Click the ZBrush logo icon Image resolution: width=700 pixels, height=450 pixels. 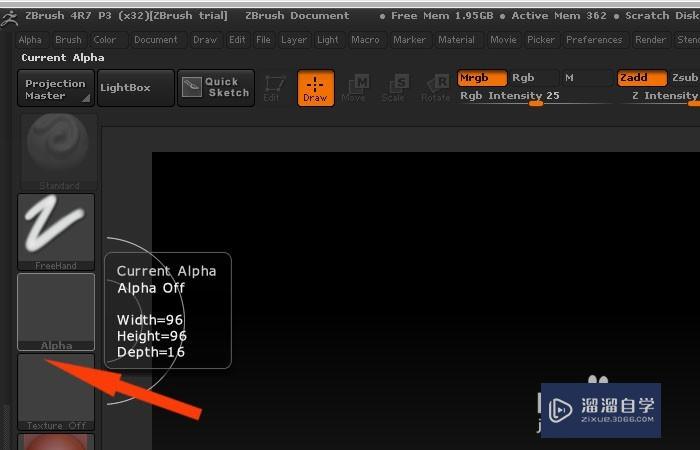[9, 18]
